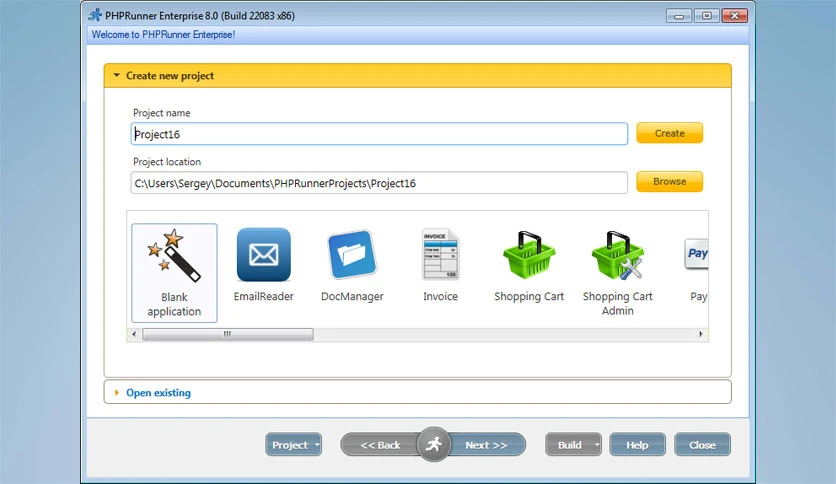The height and width of the screenshot is (484, 836).
Task: Click inside the Project location field
Action: point(379,183)
